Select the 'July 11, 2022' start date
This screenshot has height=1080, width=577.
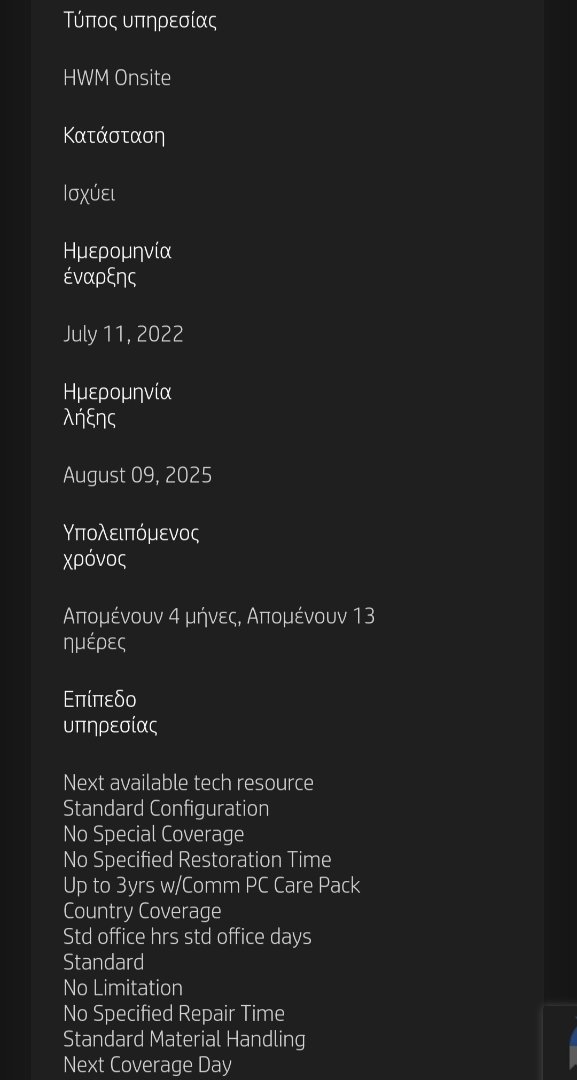(x=123, y=335)
